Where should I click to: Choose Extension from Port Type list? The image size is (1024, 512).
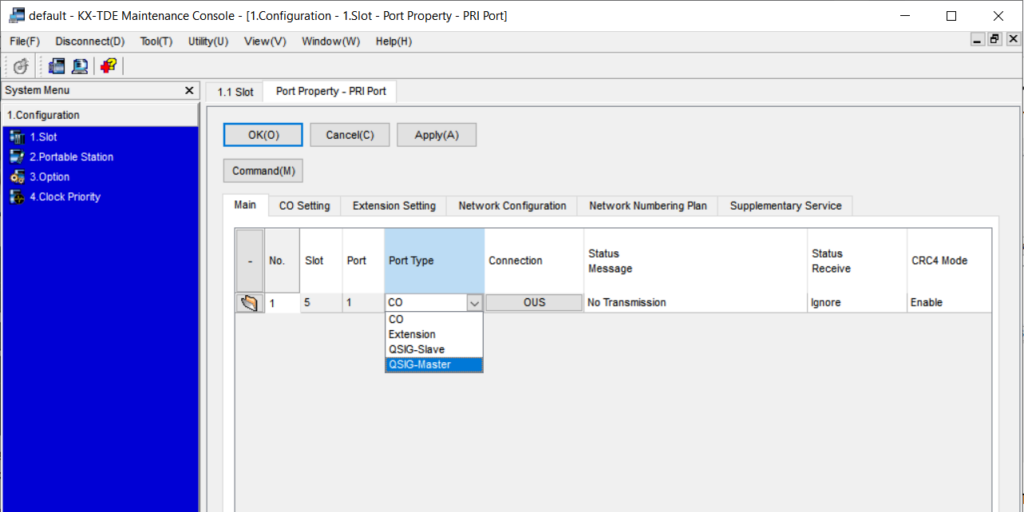click(412, 334)
